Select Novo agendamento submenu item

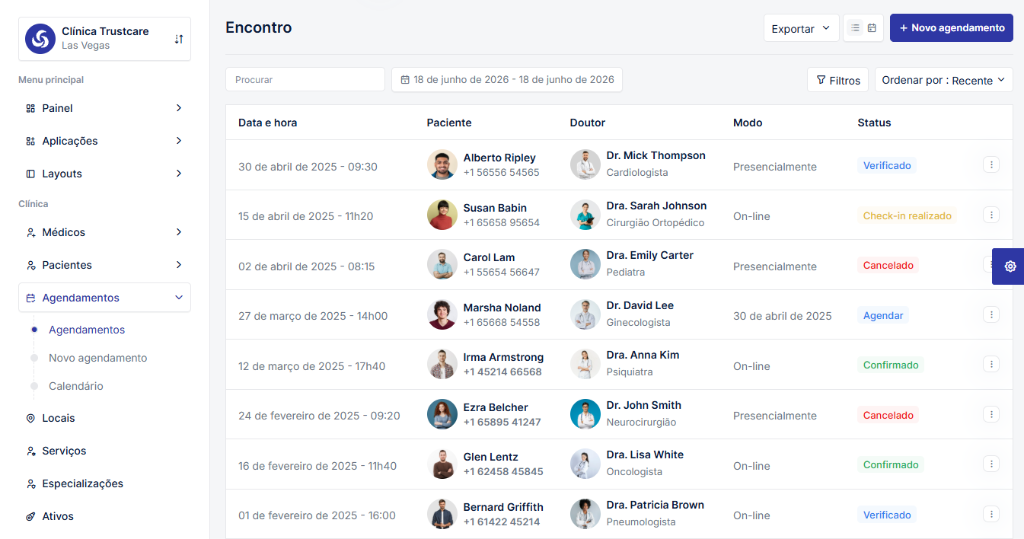point(98,358)
